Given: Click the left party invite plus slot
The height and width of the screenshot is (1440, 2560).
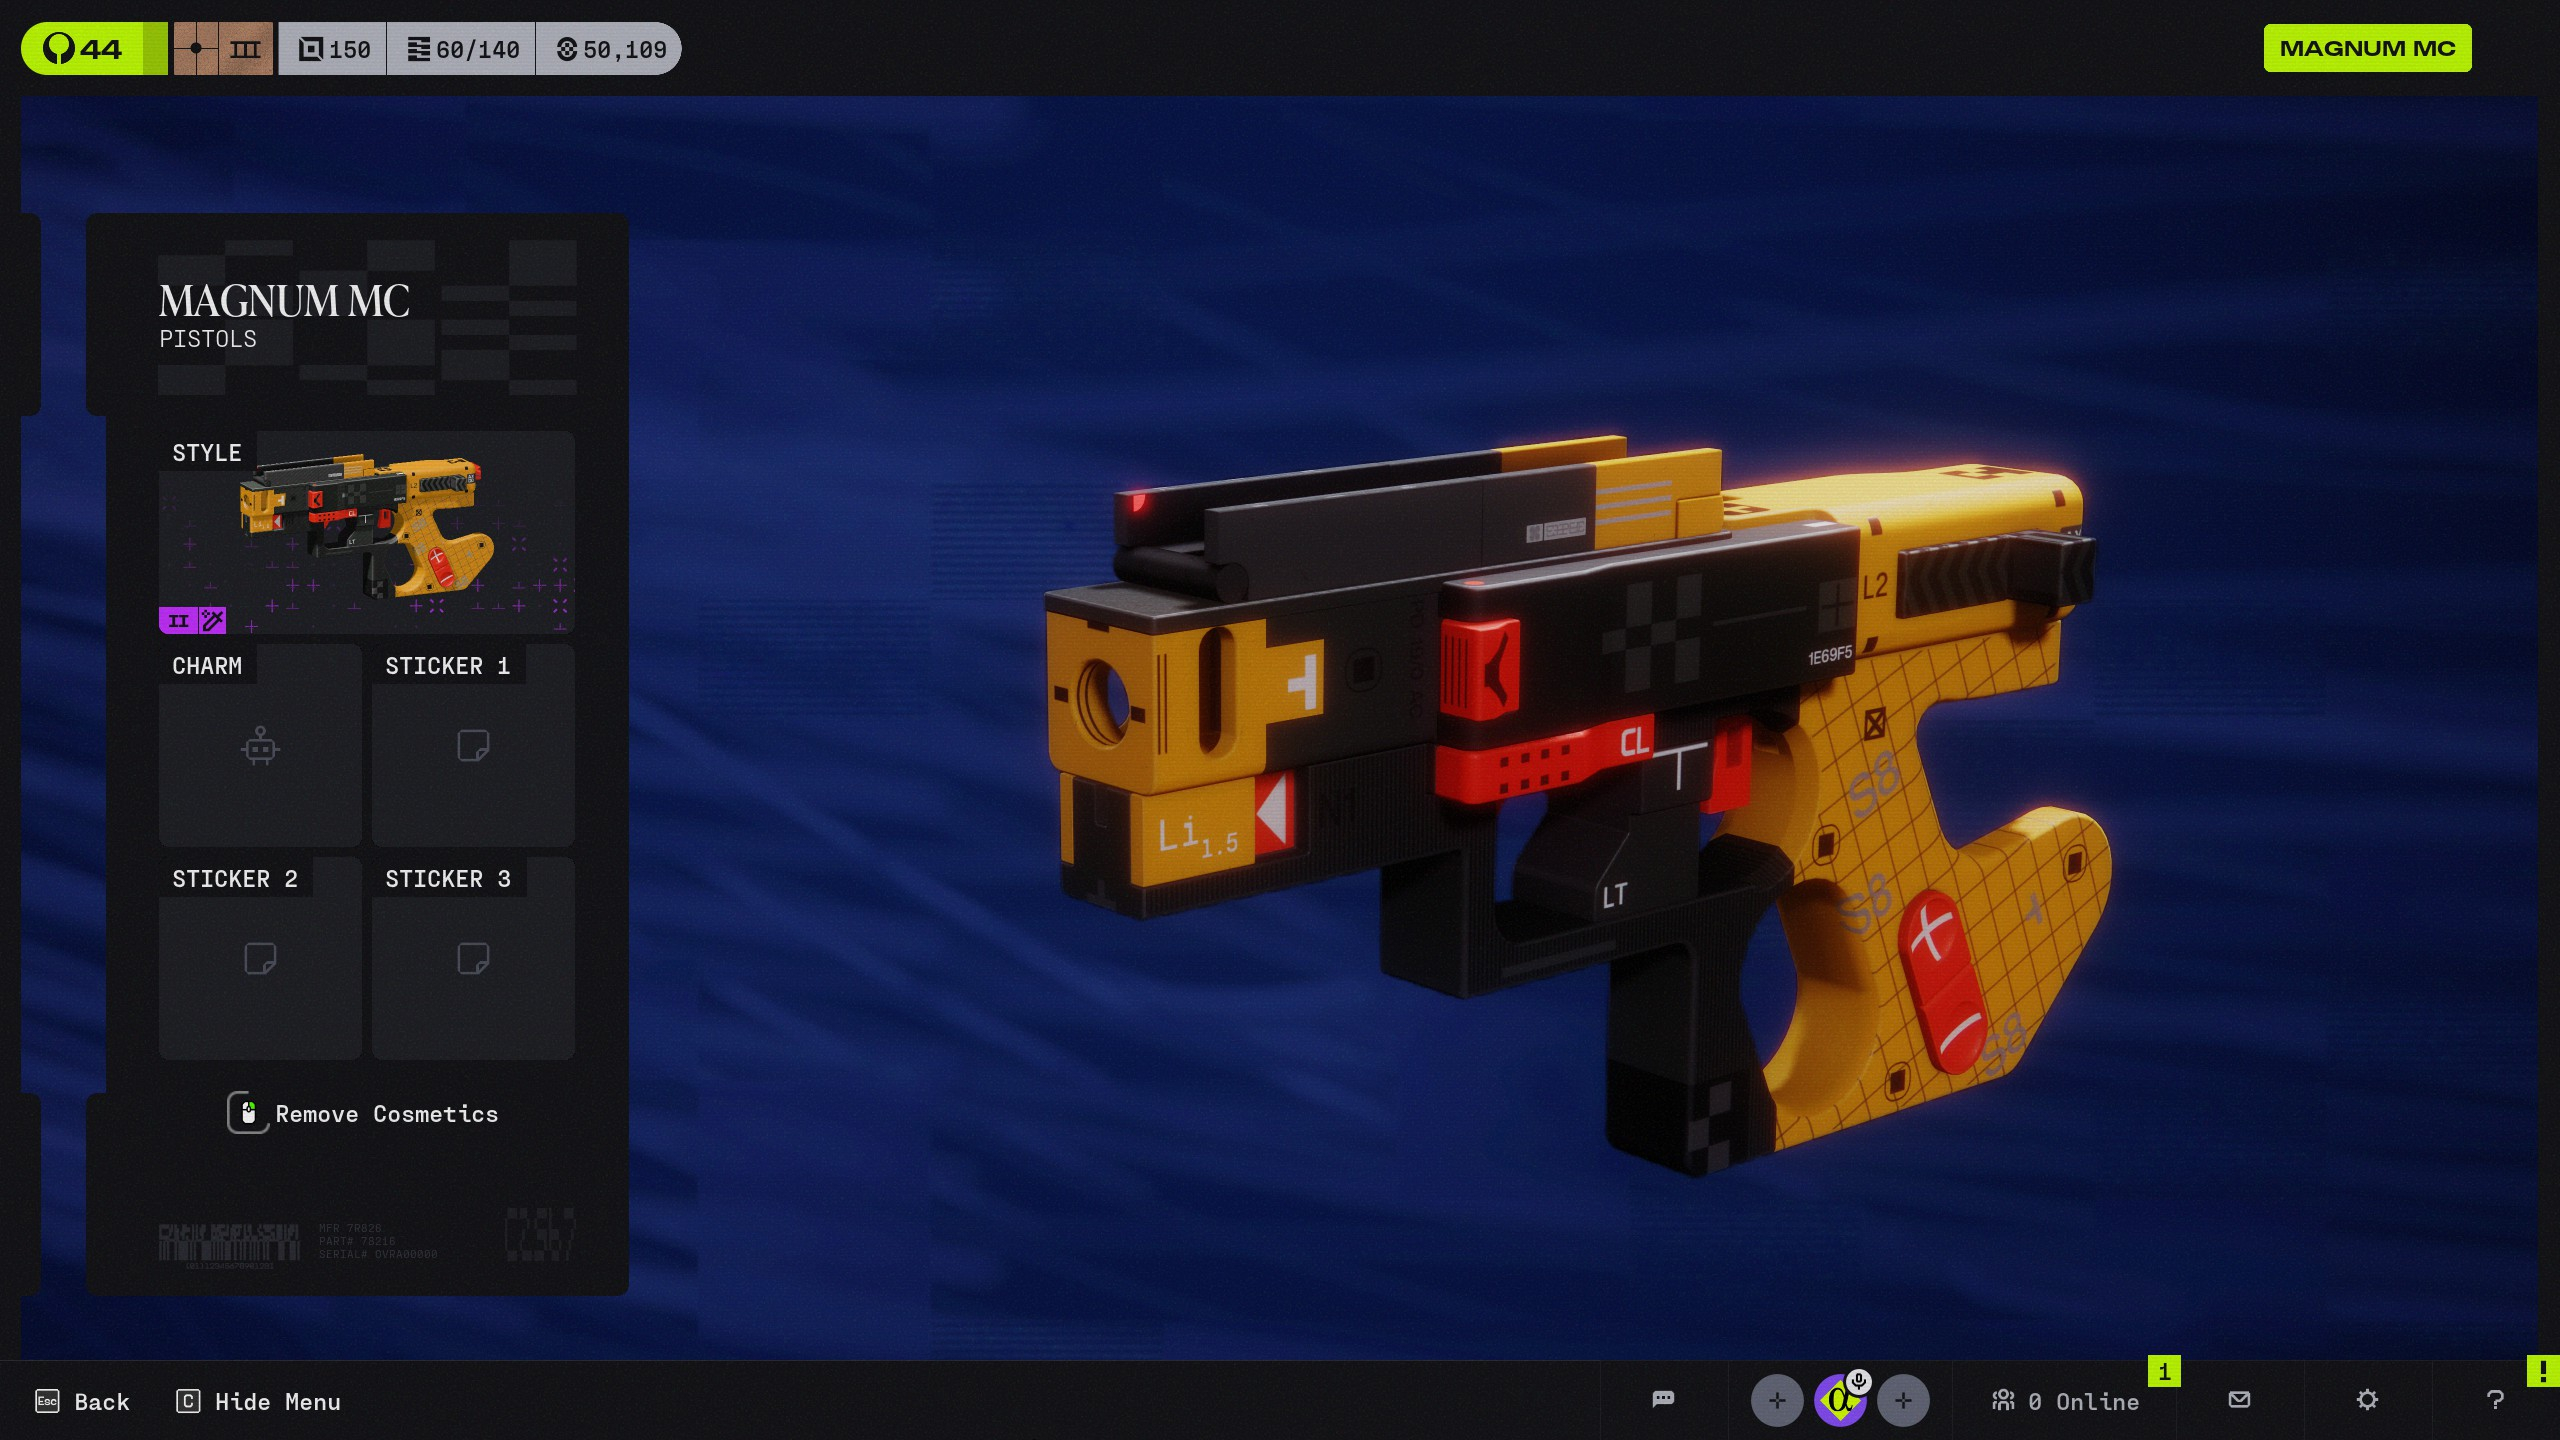Looking at the screenshot, I should click(x=1777, y=1400).
